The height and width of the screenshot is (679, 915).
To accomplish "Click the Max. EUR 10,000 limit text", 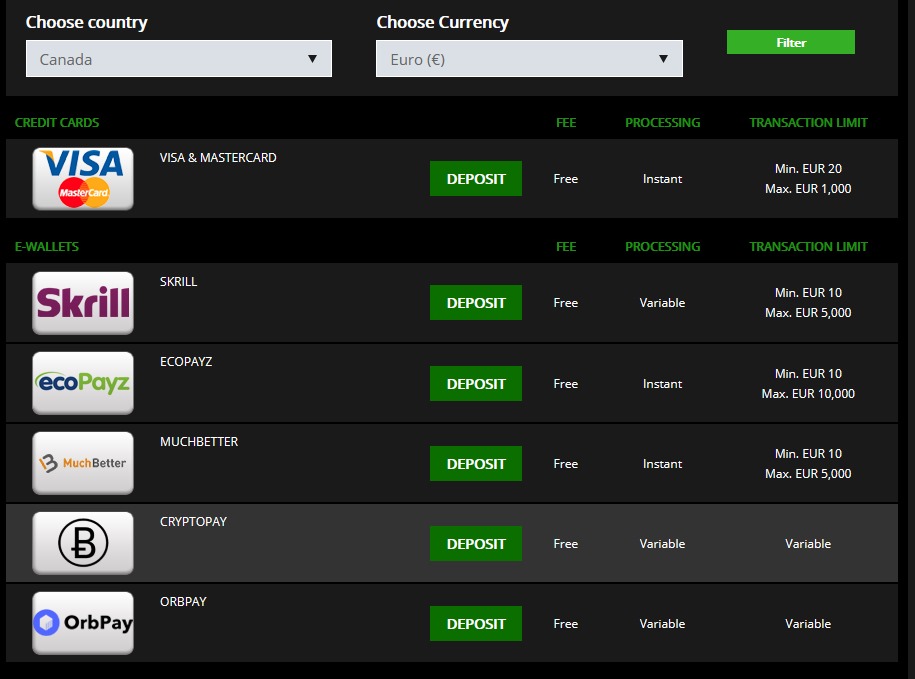I will pyautogui.click(x=808, y=394).
